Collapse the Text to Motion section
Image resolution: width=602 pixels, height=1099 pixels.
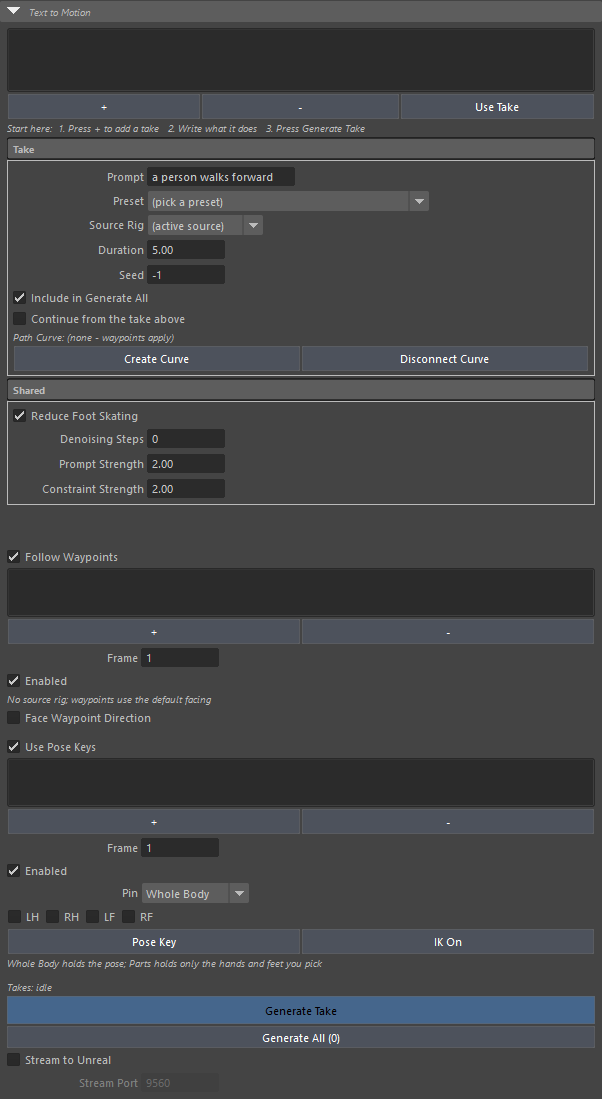[13, 11]
